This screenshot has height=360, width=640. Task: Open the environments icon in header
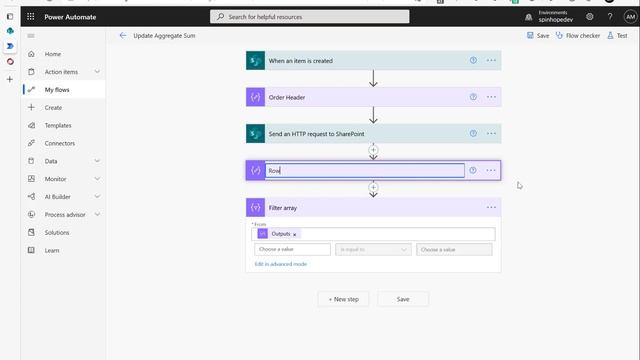(528, 17)
